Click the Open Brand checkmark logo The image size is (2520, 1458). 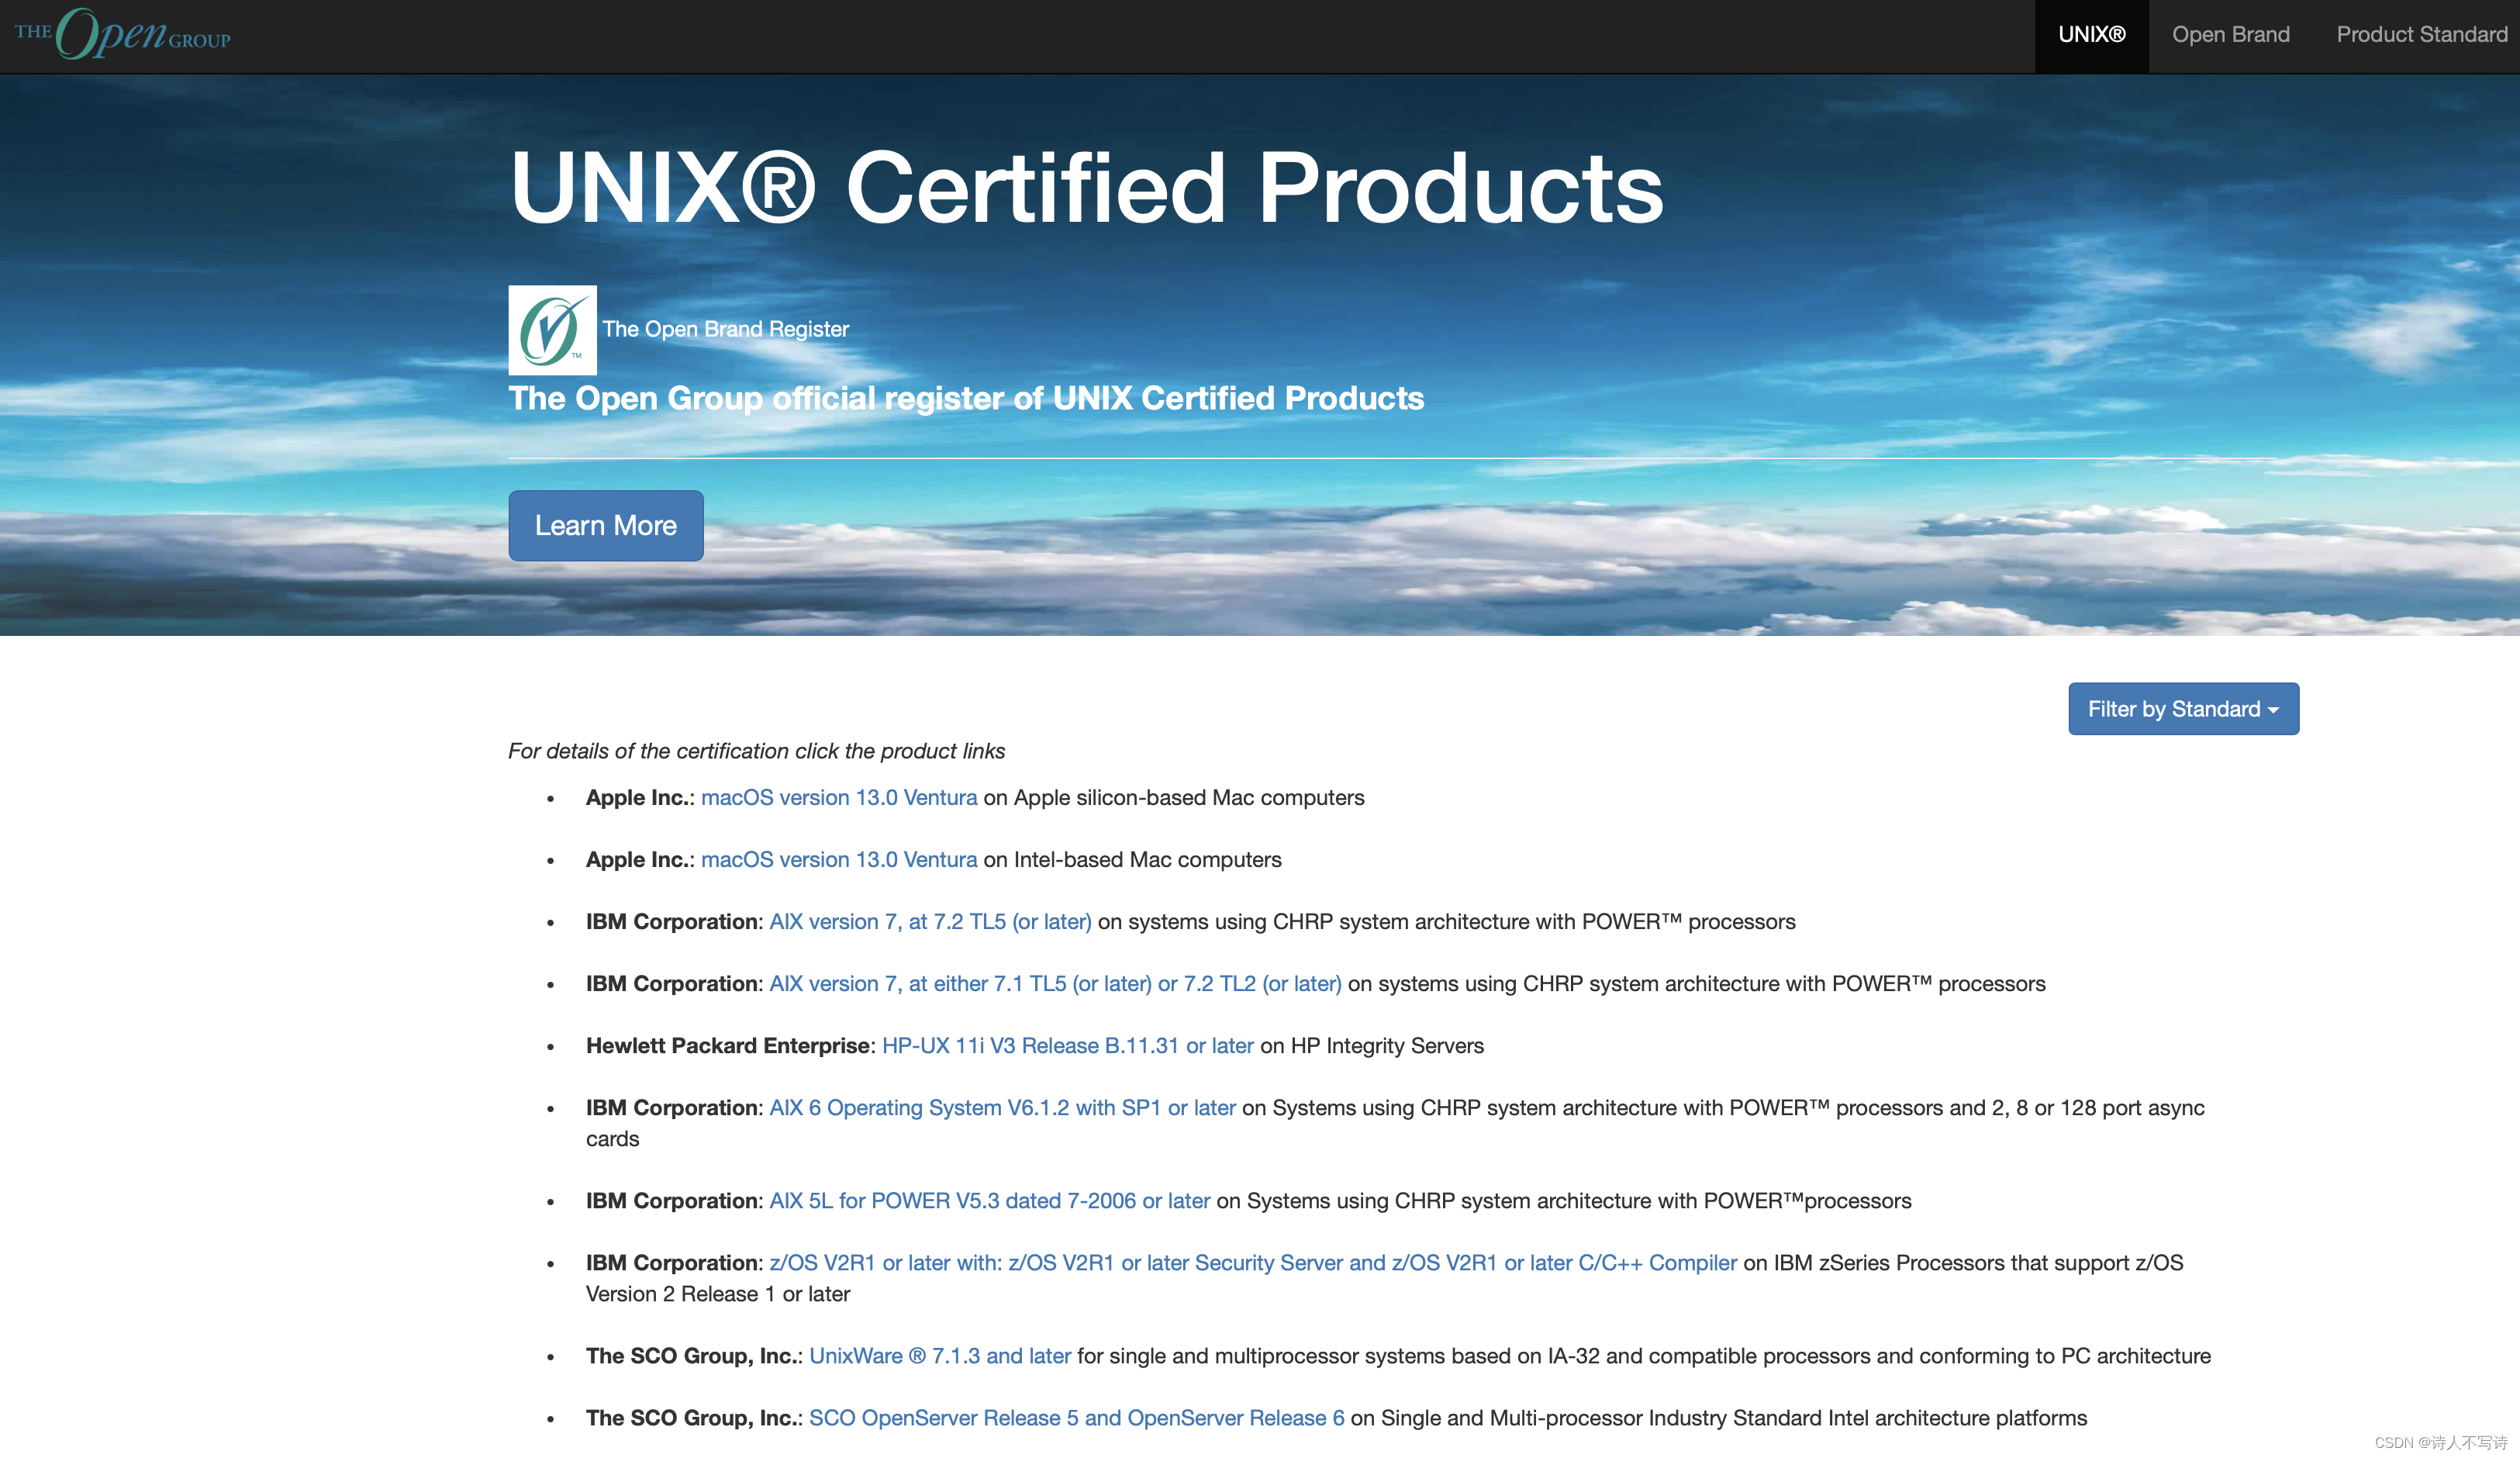coord(552,330)
